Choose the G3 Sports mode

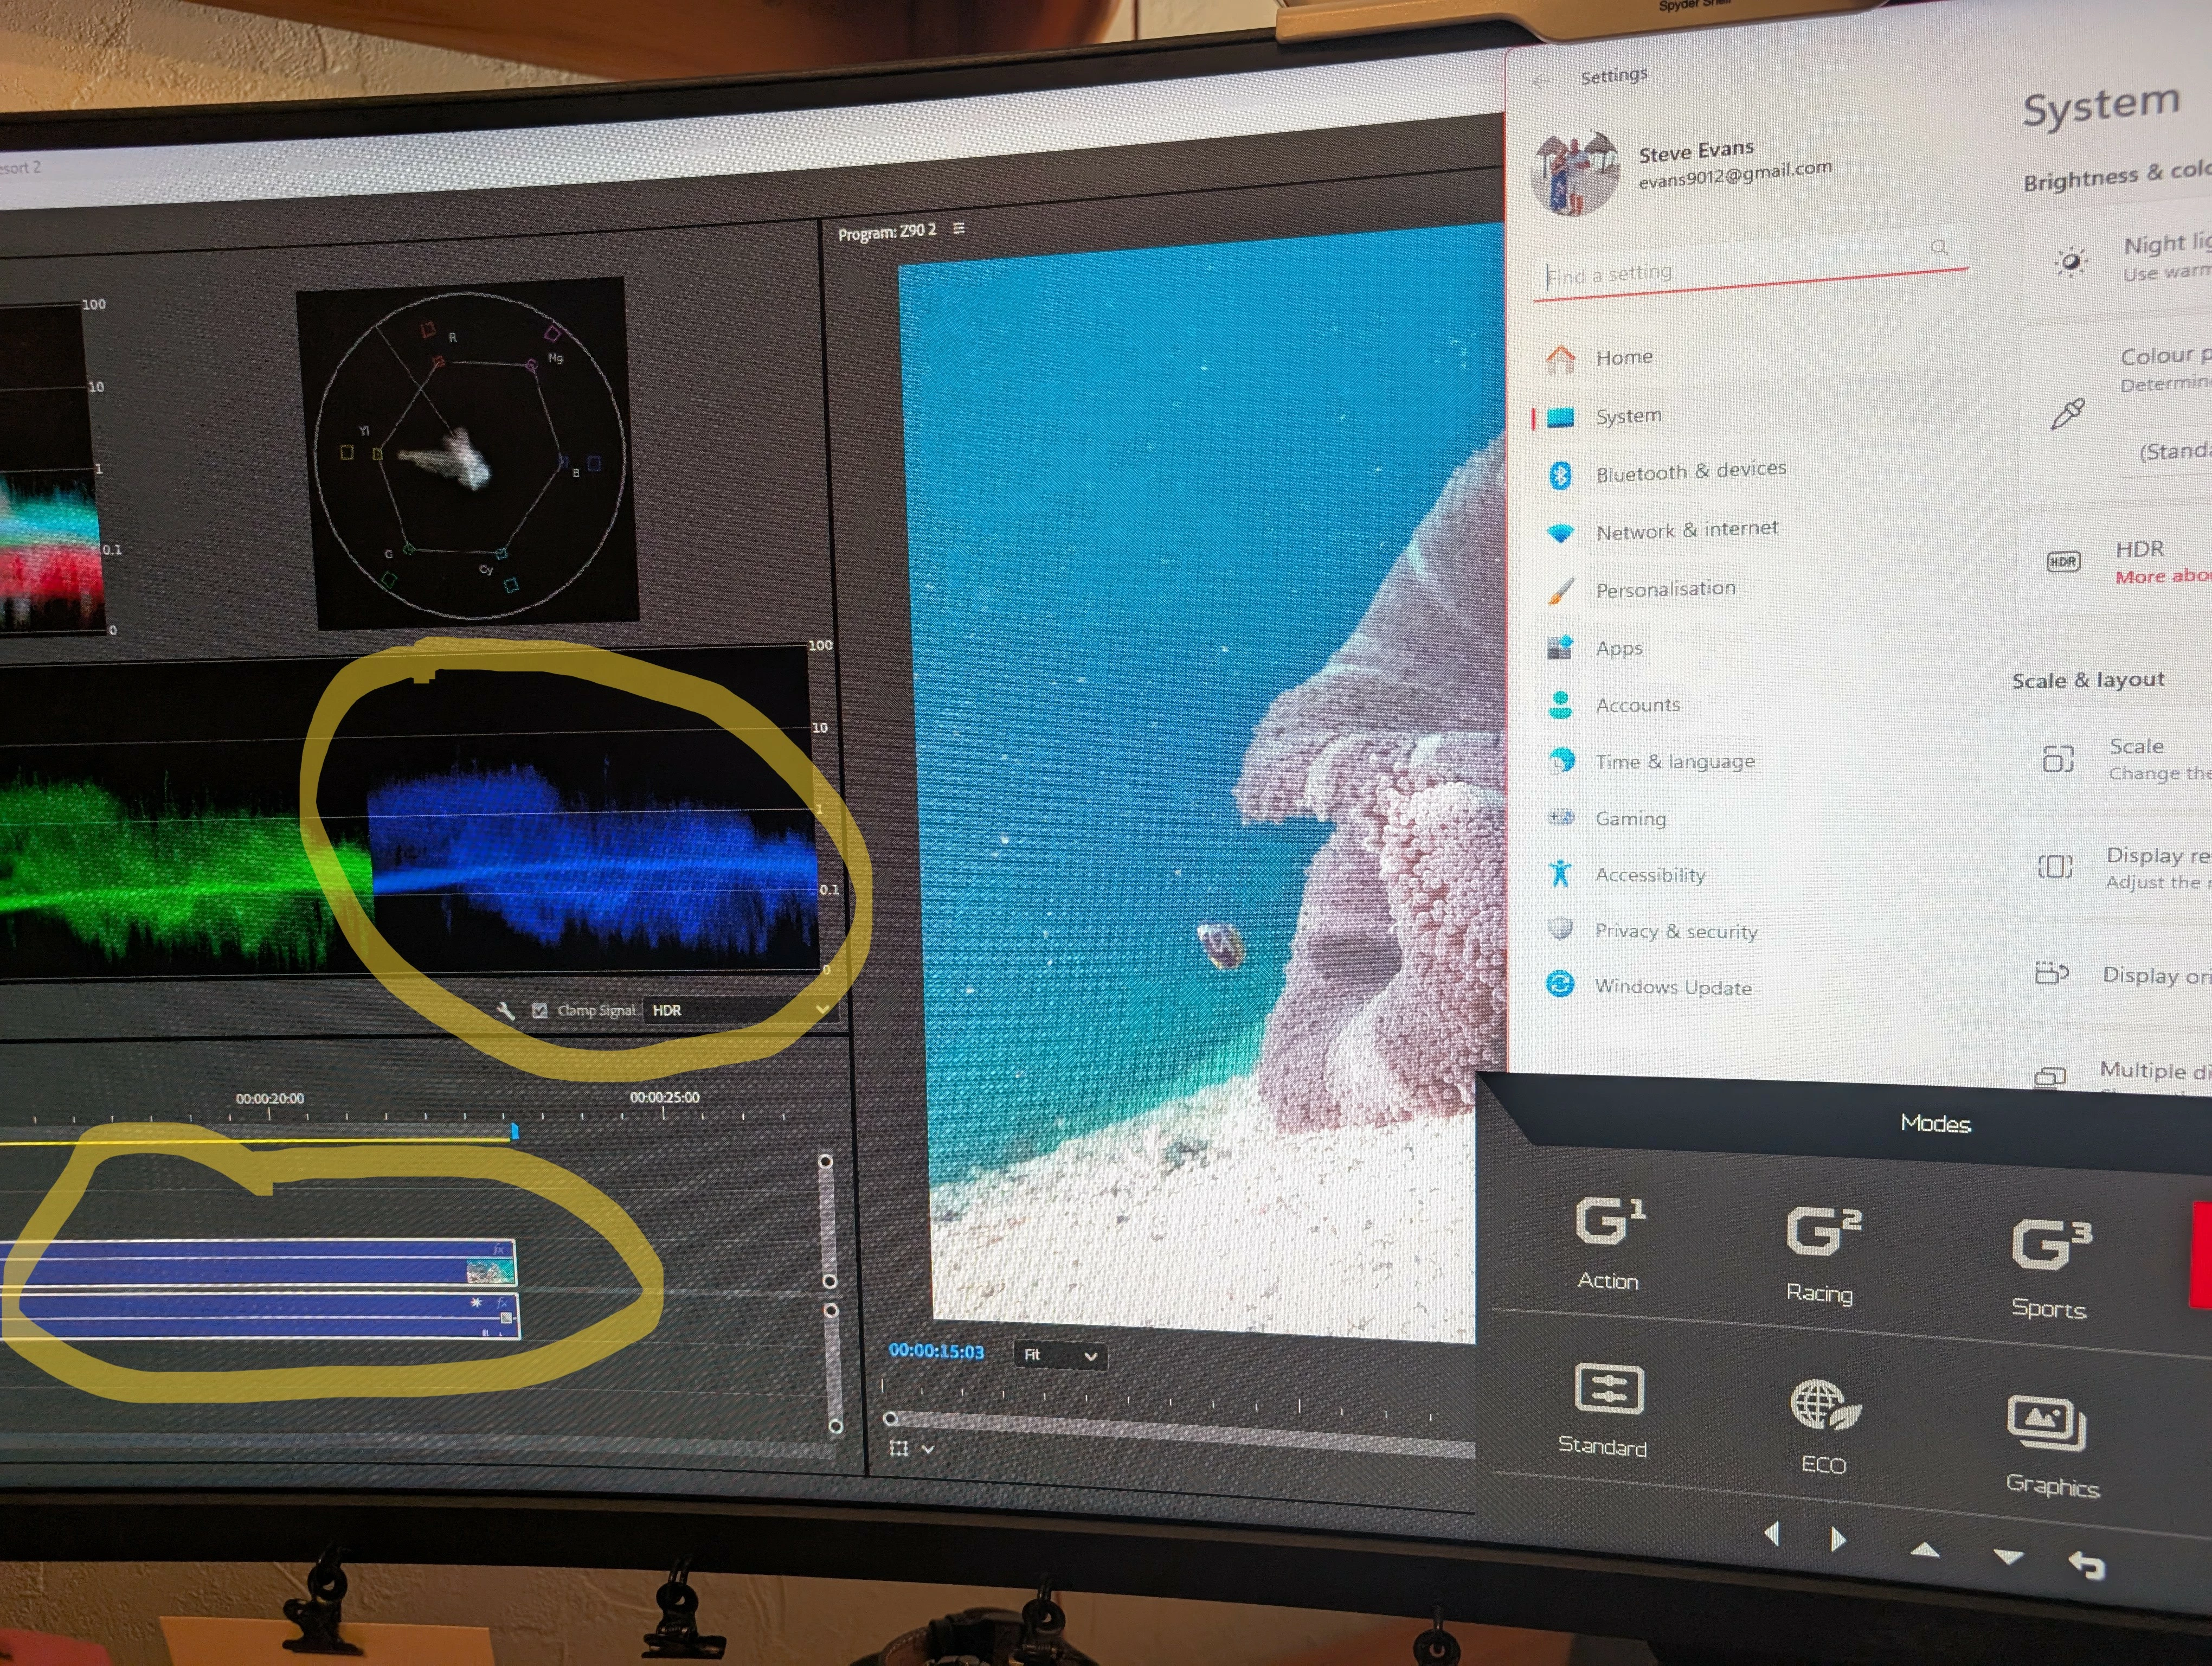(x=2050, y=1245)
